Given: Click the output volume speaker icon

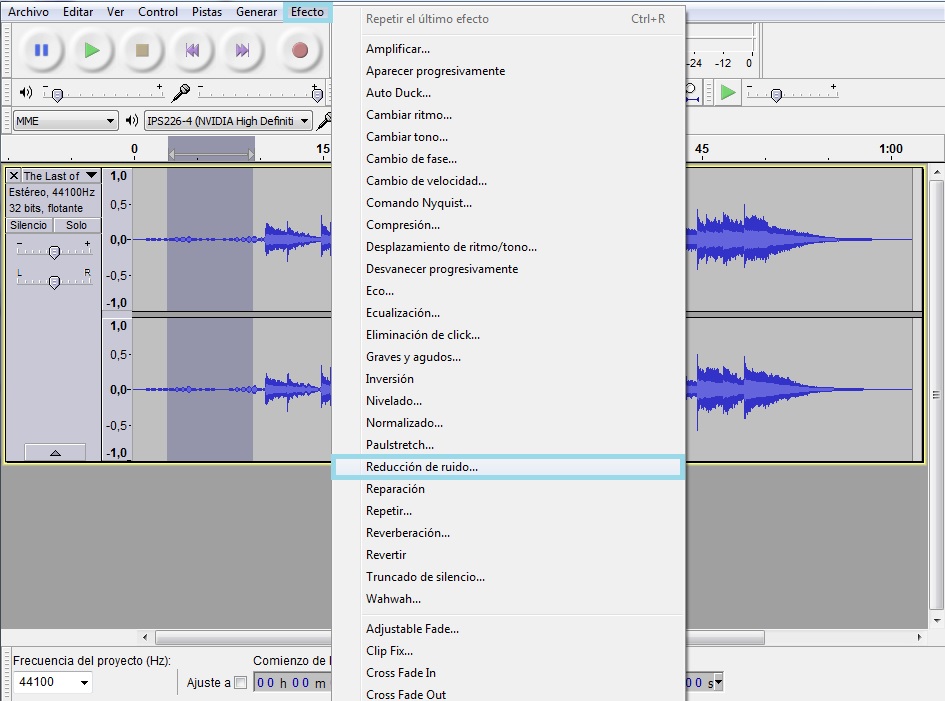Looking at the screenshot, I should click(x=26, y=92).
